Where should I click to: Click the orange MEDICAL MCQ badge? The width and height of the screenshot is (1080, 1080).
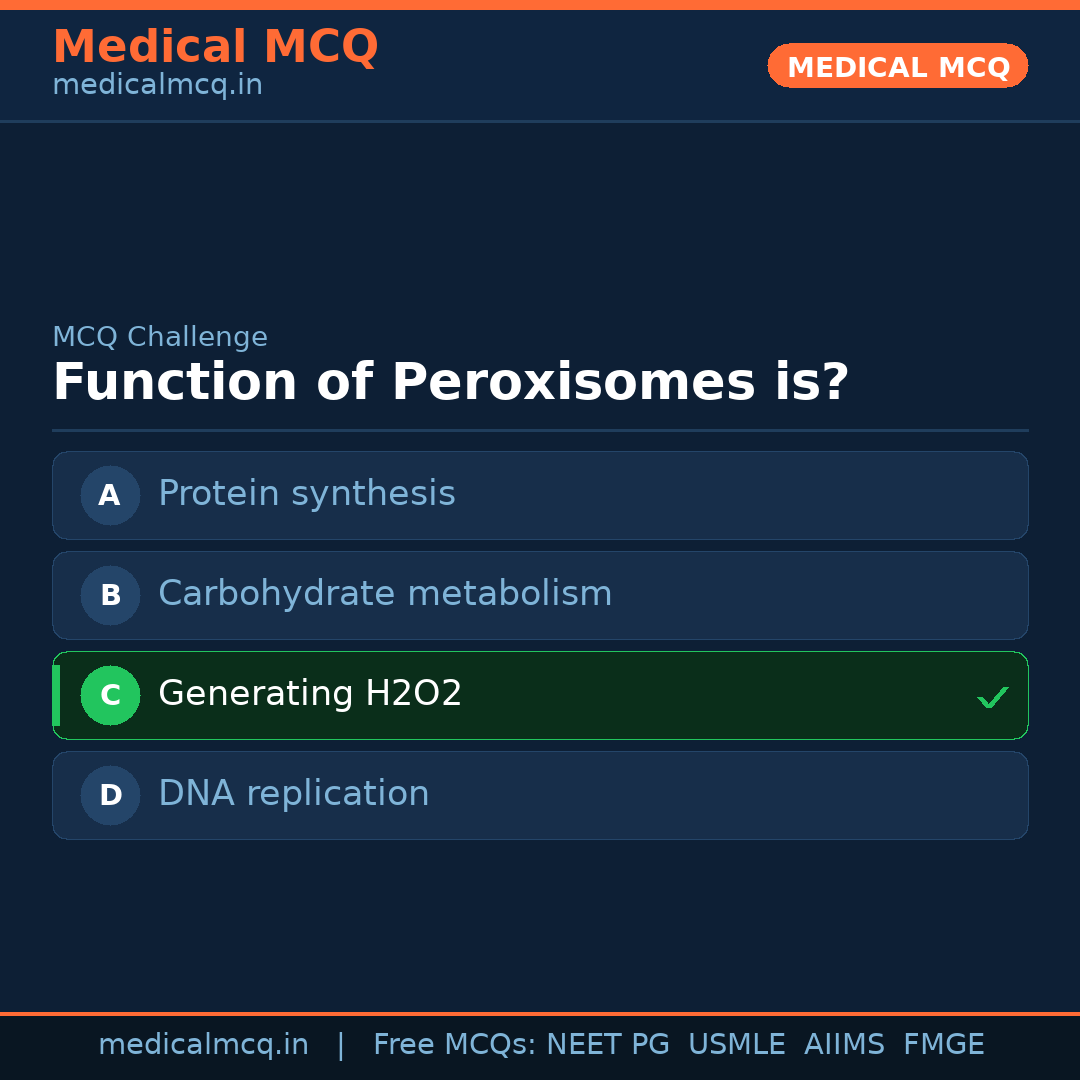point(897,66)
